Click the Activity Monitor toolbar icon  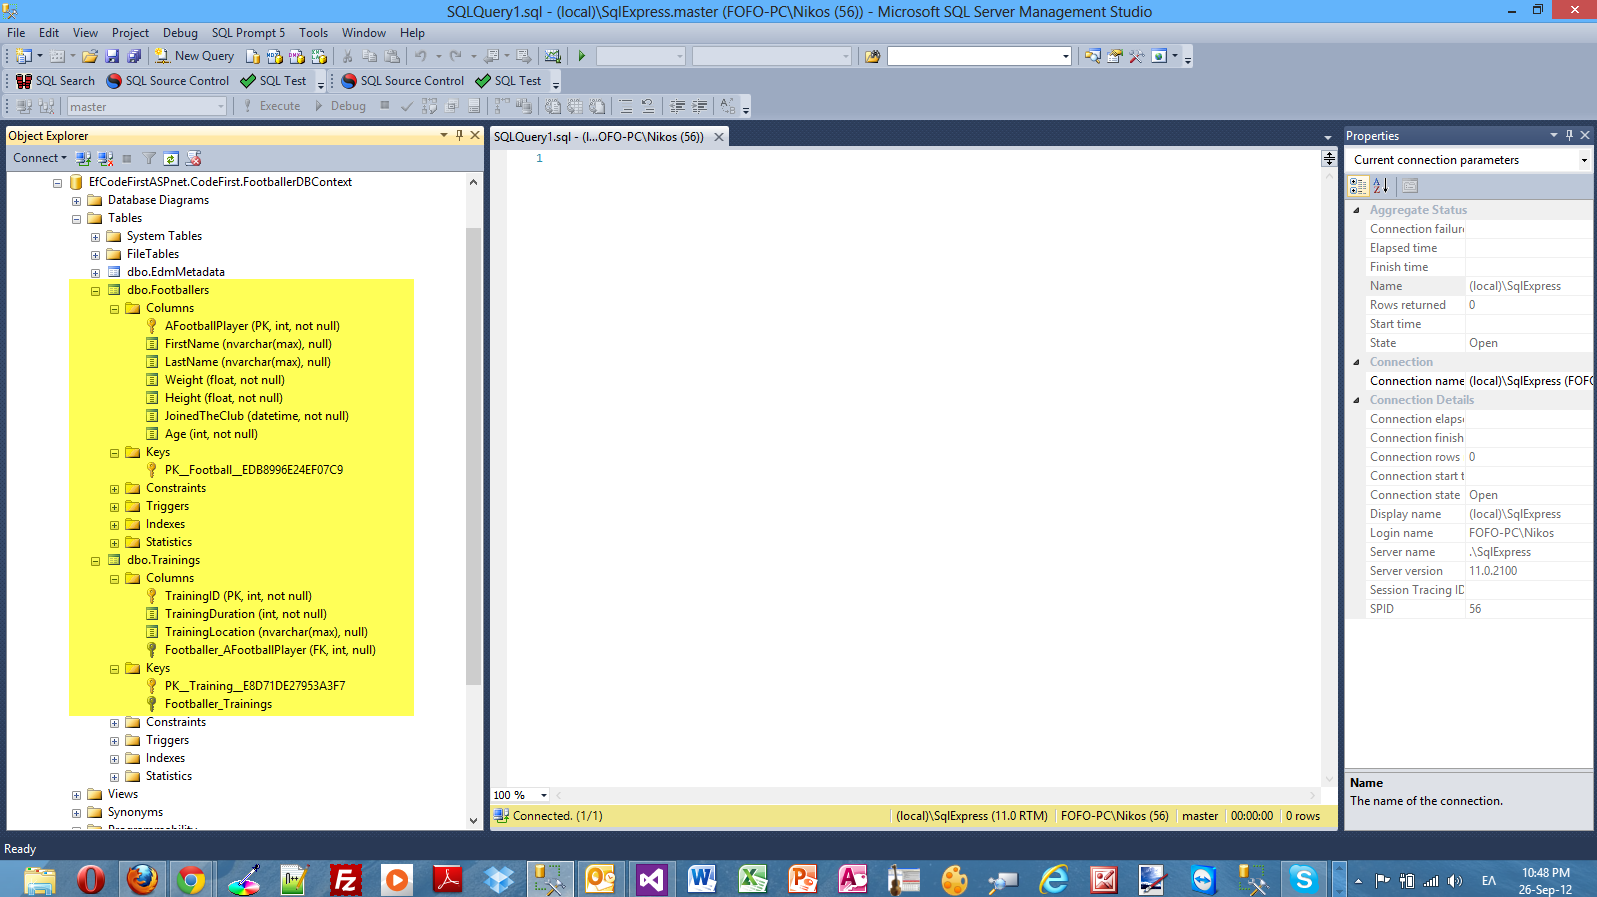pos(553,56)
